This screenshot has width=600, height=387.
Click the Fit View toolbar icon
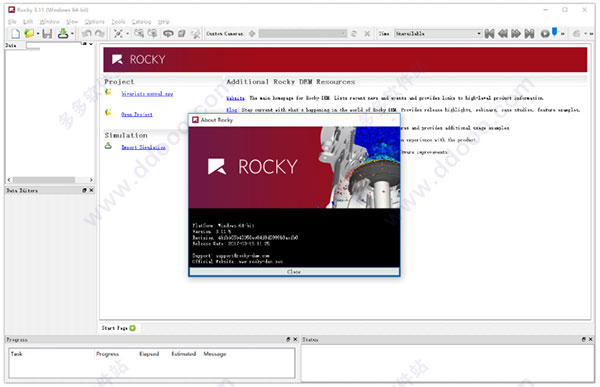(x=119, y=34)
